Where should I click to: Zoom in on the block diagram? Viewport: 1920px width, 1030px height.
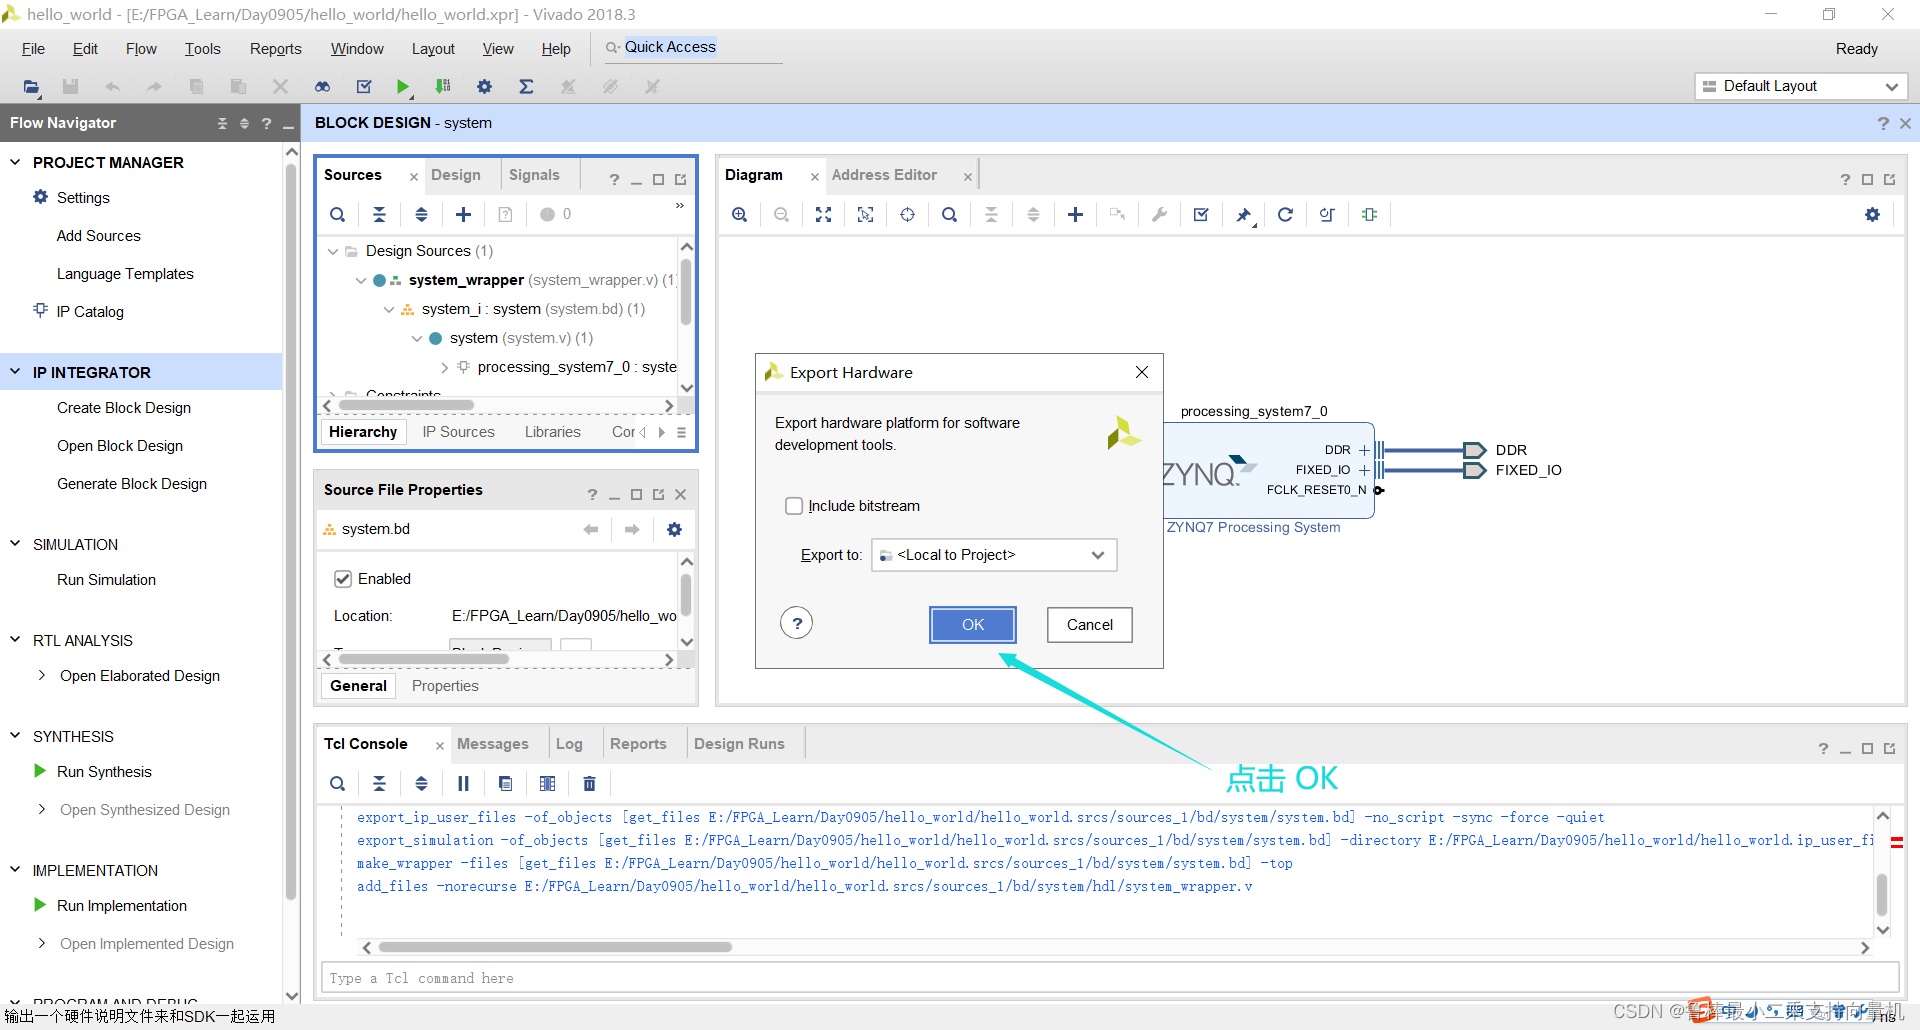click(x=739, y=214)
